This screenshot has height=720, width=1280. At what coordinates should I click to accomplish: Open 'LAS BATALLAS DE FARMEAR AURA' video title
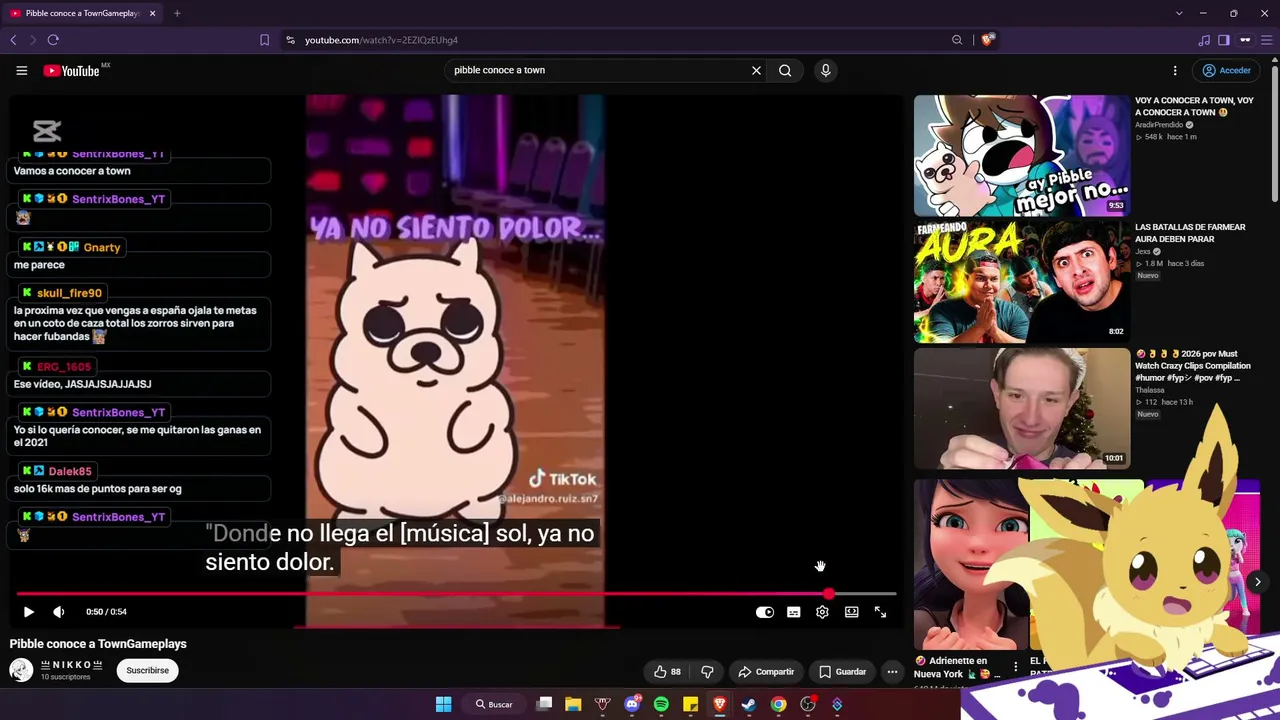tap(1190, 233)
